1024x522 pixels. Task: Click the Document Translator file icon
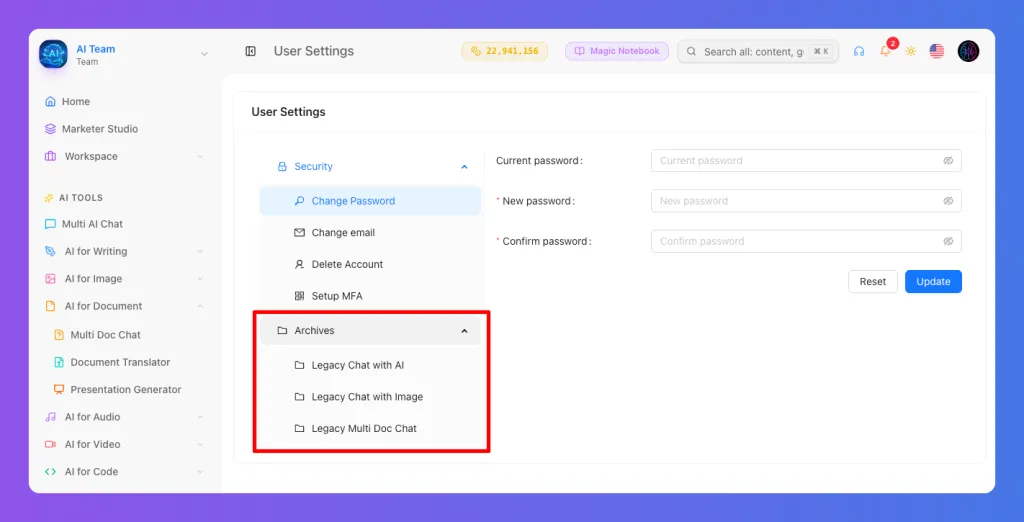point(59,362)
